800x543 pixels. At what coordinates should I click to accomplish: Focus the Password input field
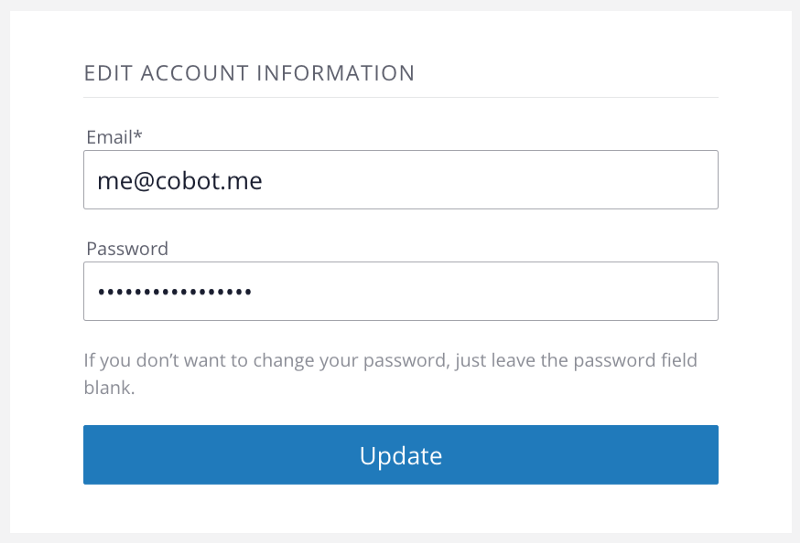(400, 291)
